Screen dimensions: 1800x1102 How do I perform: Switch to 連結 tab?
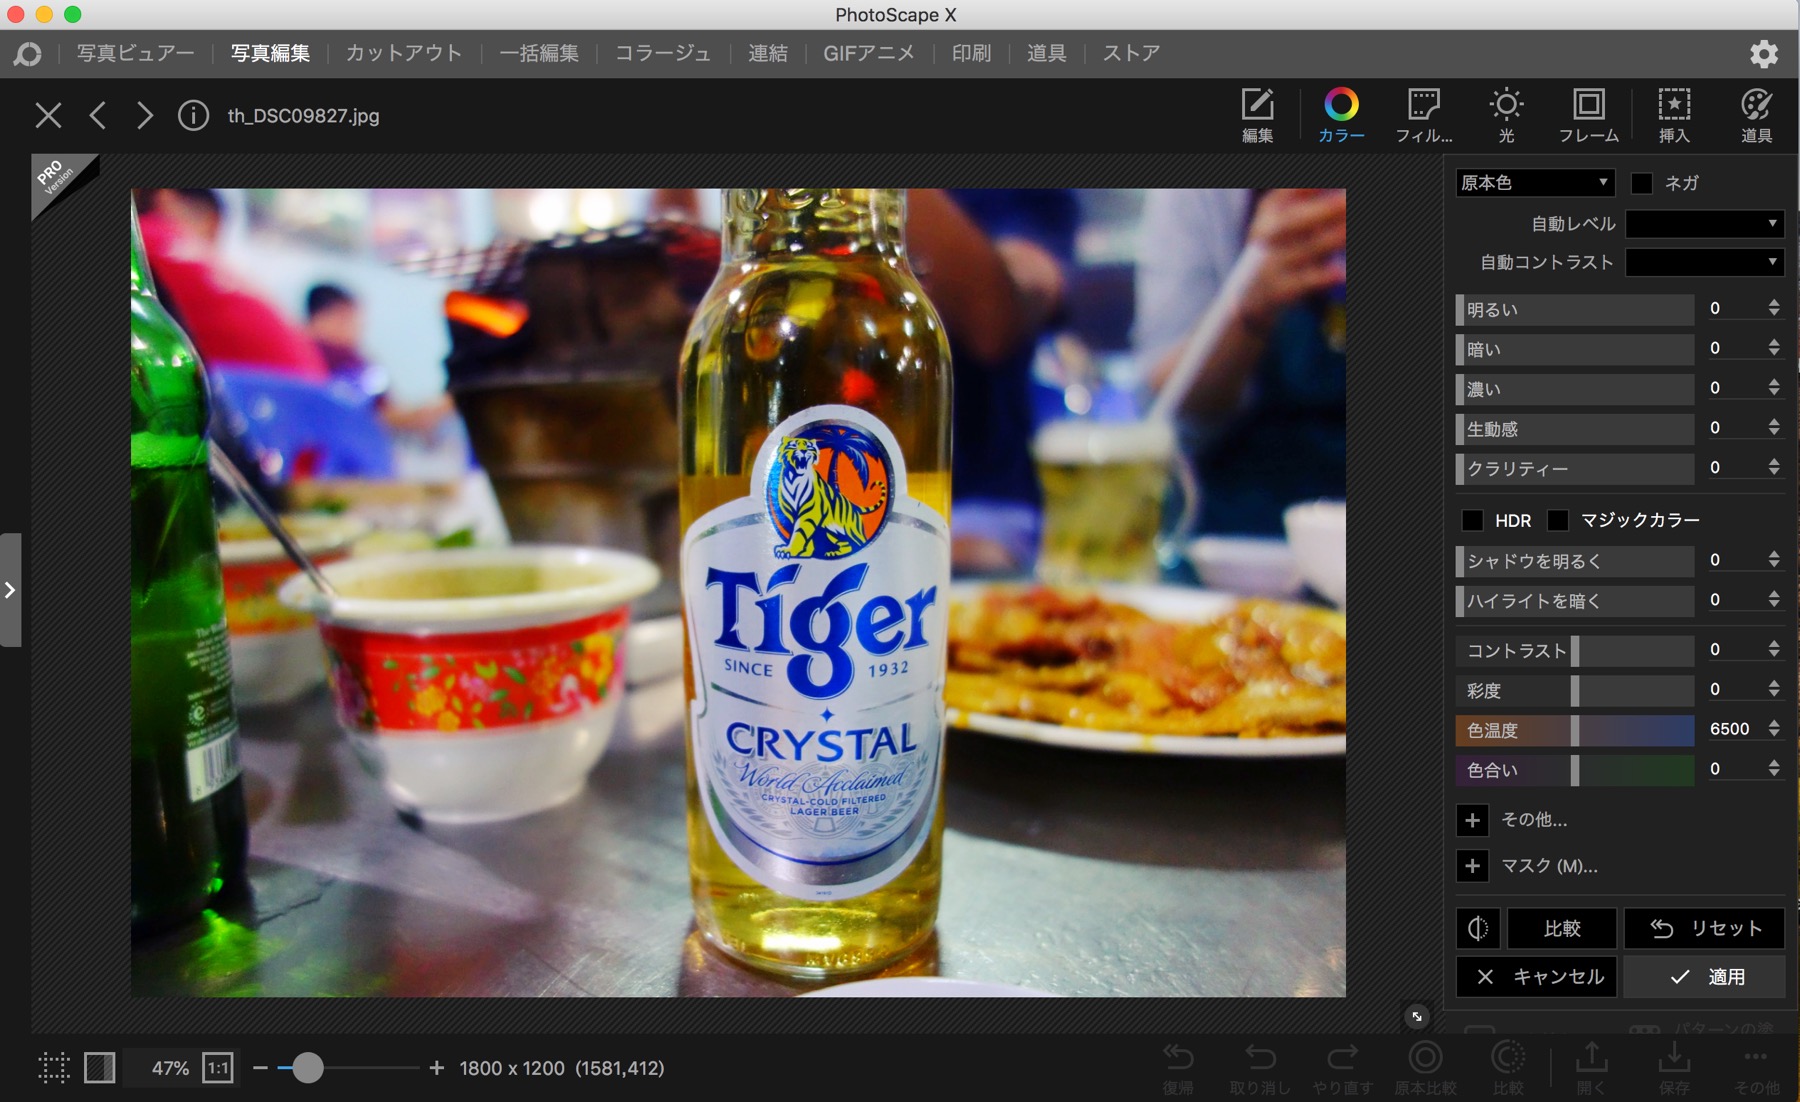[x=768, y=53]
